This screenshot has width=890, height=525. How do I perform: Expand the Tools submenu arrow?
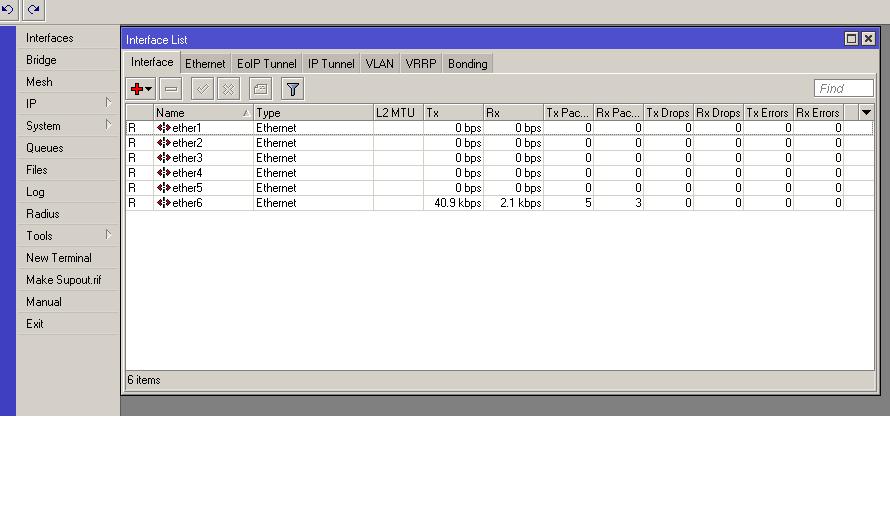click(108, 234)
